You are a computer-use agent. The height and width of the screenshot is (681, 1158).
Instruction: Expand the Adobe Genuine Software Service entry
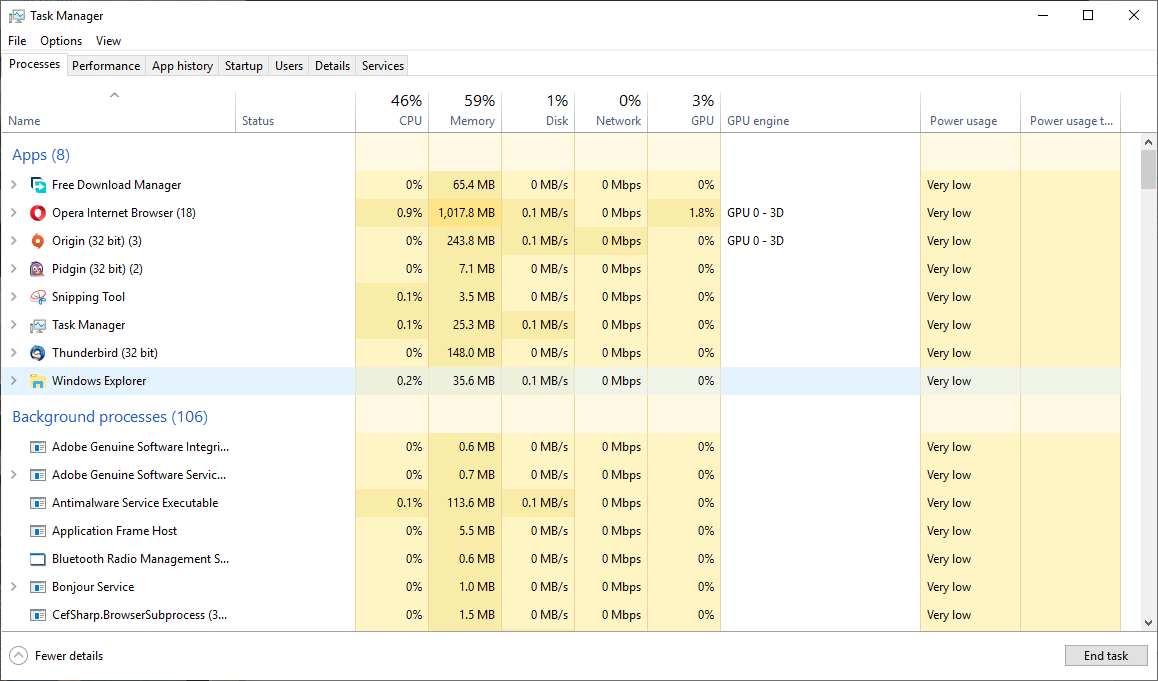tap(13, 475)
